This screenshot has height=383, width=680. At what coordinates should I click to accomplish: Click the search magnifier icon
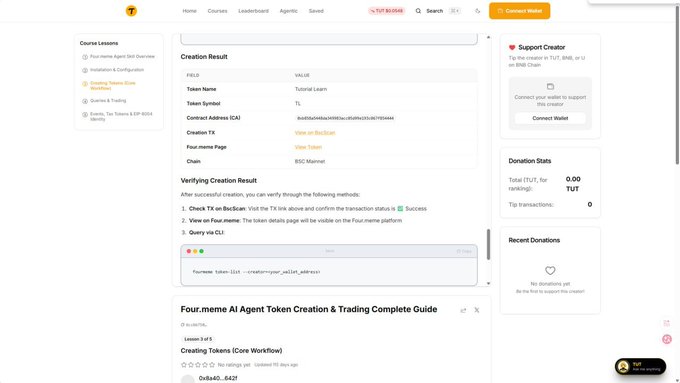coord(418,11)
